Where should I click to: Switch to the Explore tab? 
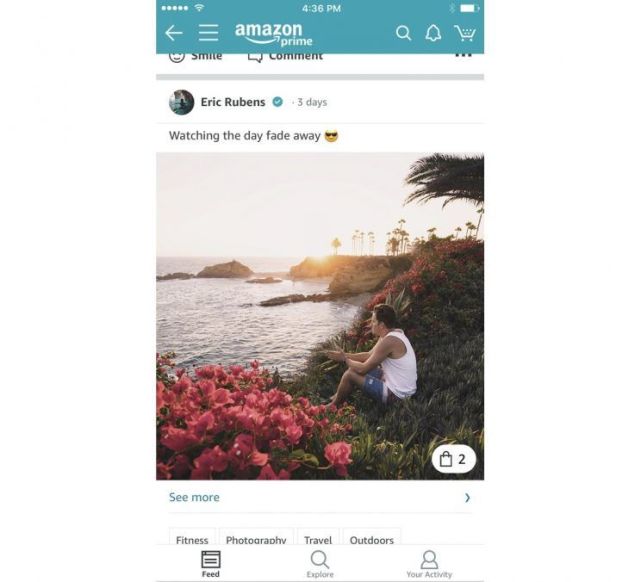(x=320, y=564)
